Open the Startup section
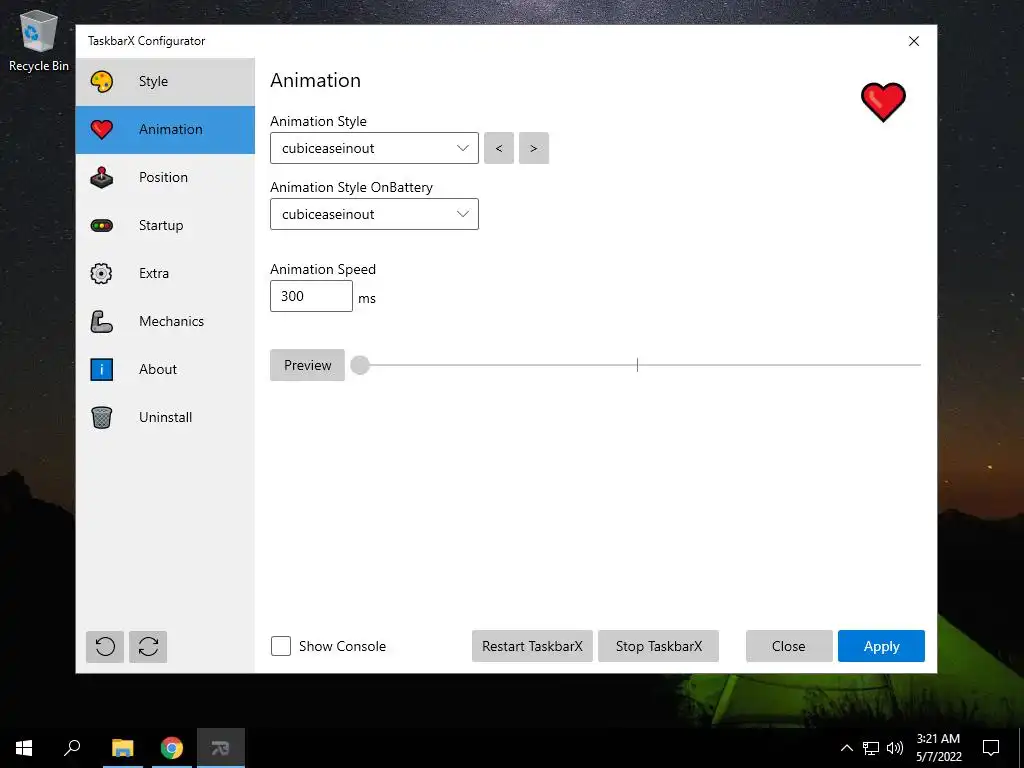Screen dimensions: 1024x768 [x=165, y=225]
